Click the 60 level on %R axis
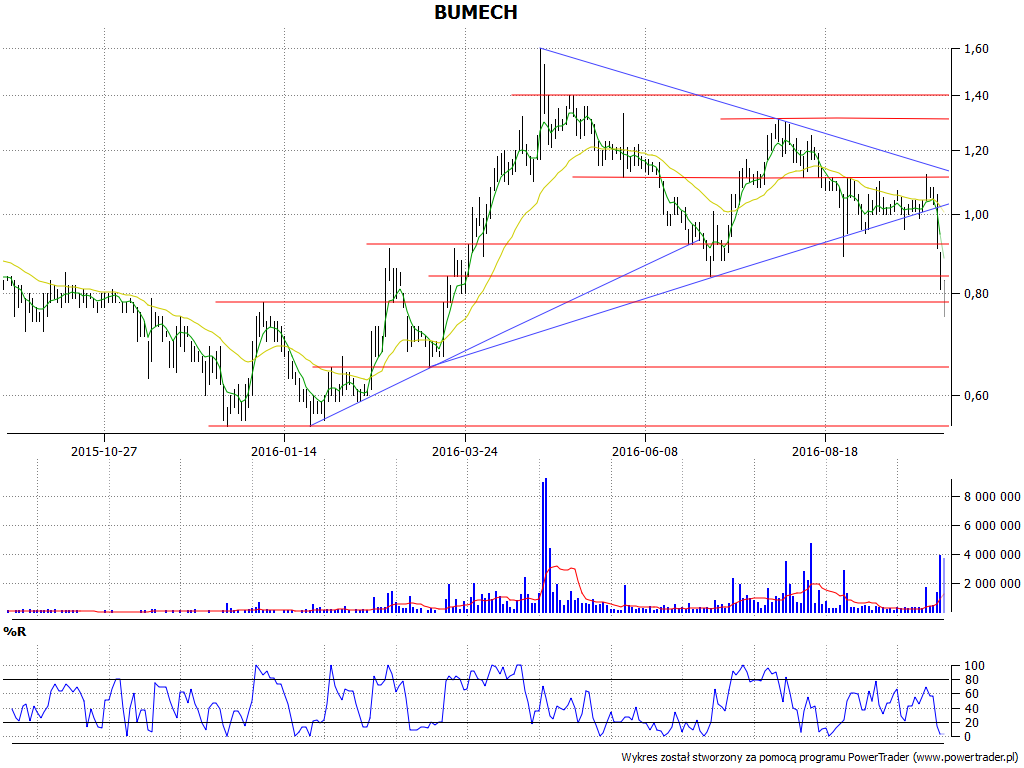Screen dimensions: 1024x768 pyautogui.click(x=970, y=694)
